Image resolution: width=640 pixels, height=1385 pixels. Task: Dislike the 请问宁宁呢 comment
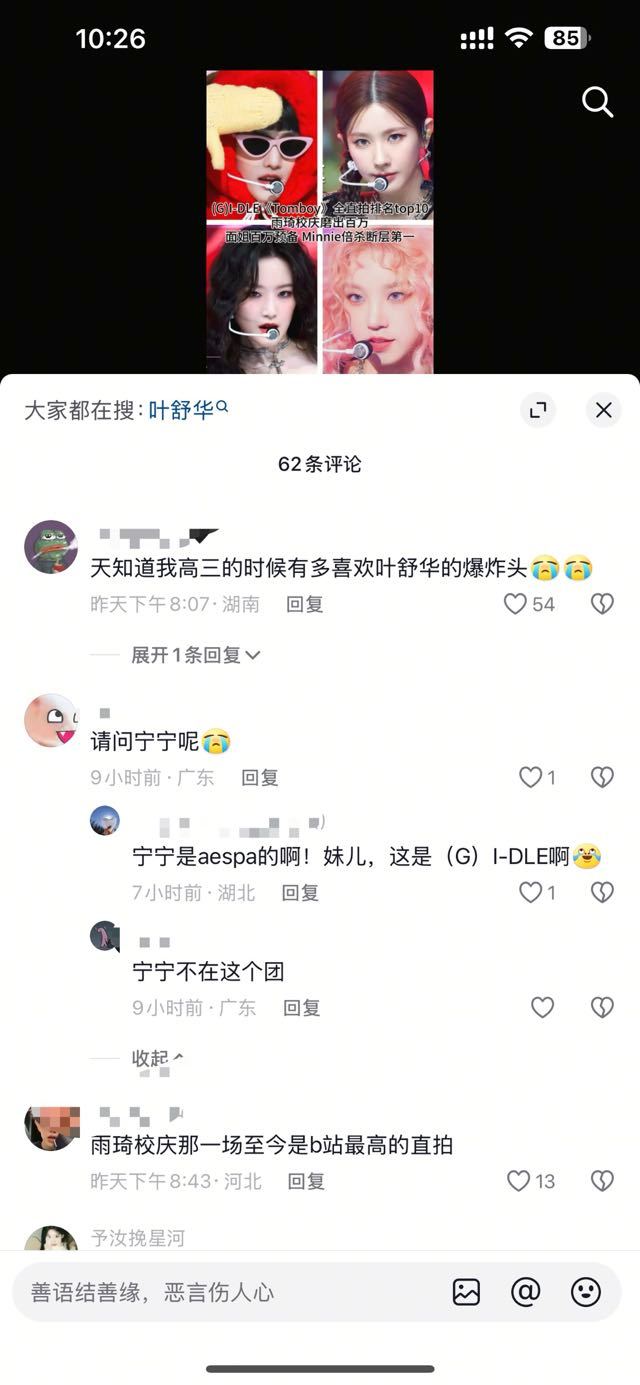tap(602, 777)
